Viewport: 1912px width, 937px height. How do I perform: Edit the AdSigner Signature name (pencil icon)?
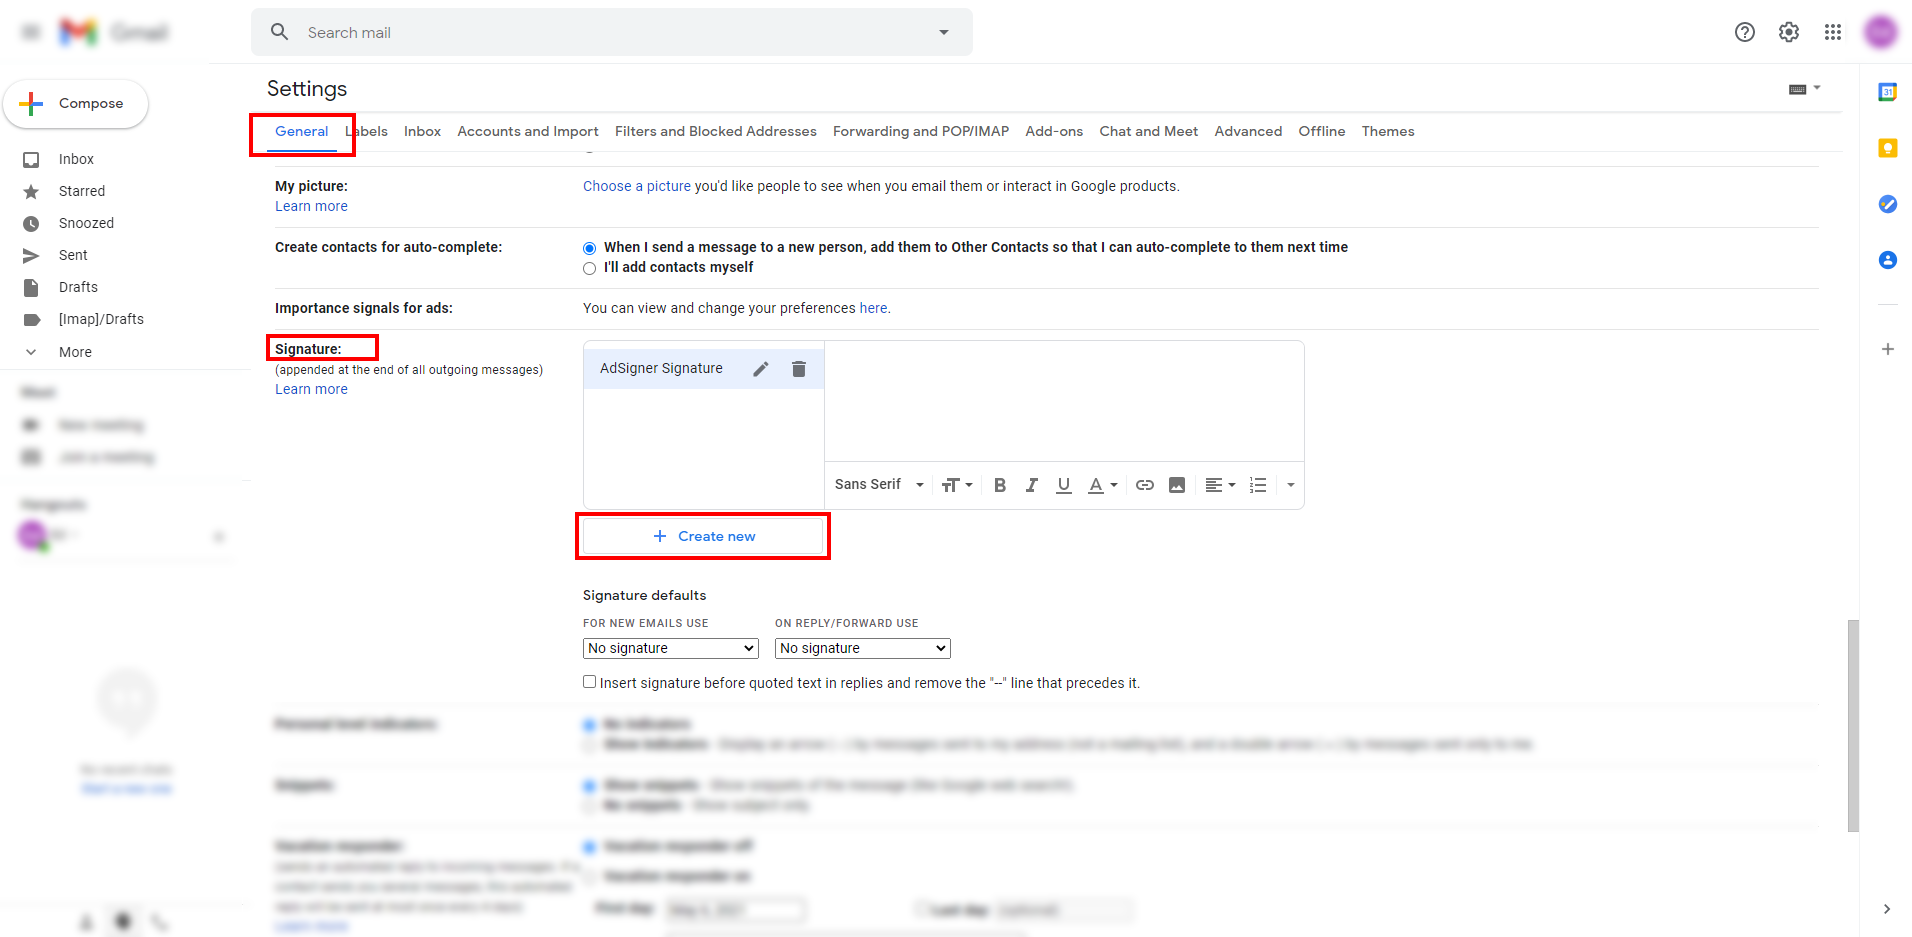click(761, 369)
